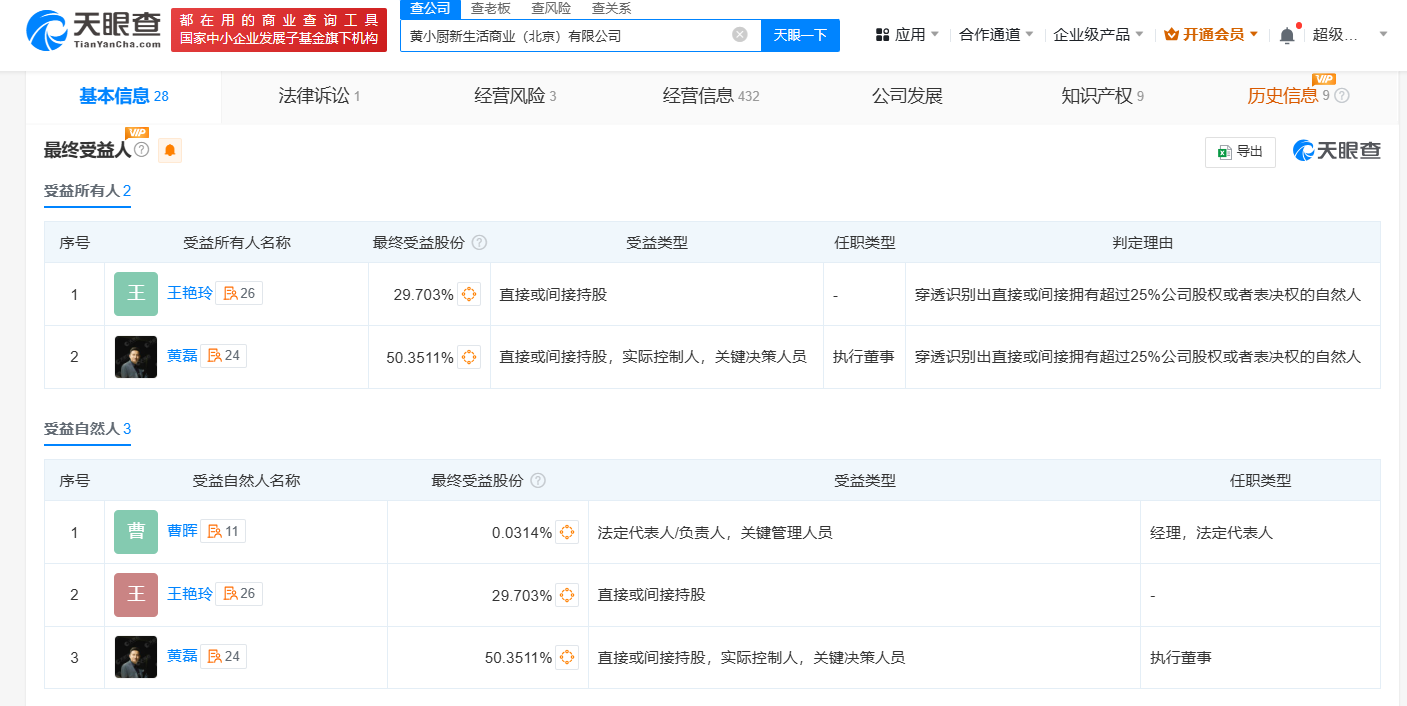The image size is (1407, 706).
Task: Open company count badge 26 for 王艳玲 in natural persons table
Action: click(239, 593)
